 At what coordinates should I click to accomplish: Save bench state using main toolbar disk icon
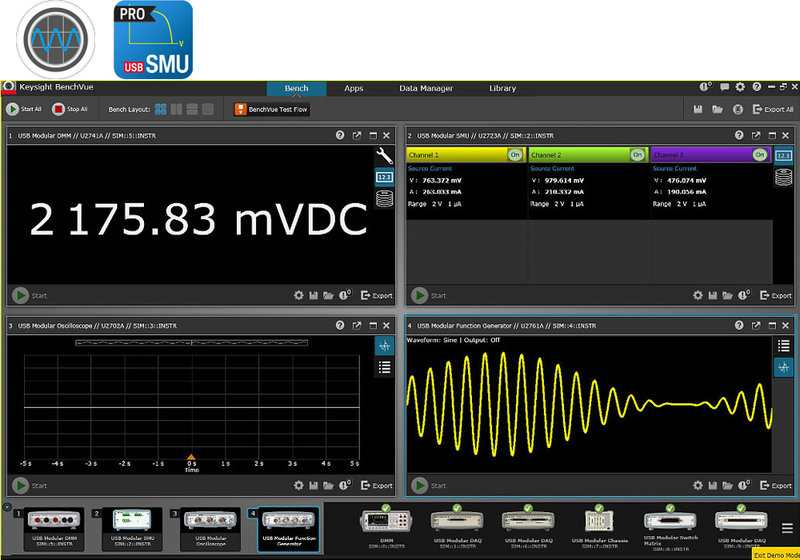tap(698, 109)
